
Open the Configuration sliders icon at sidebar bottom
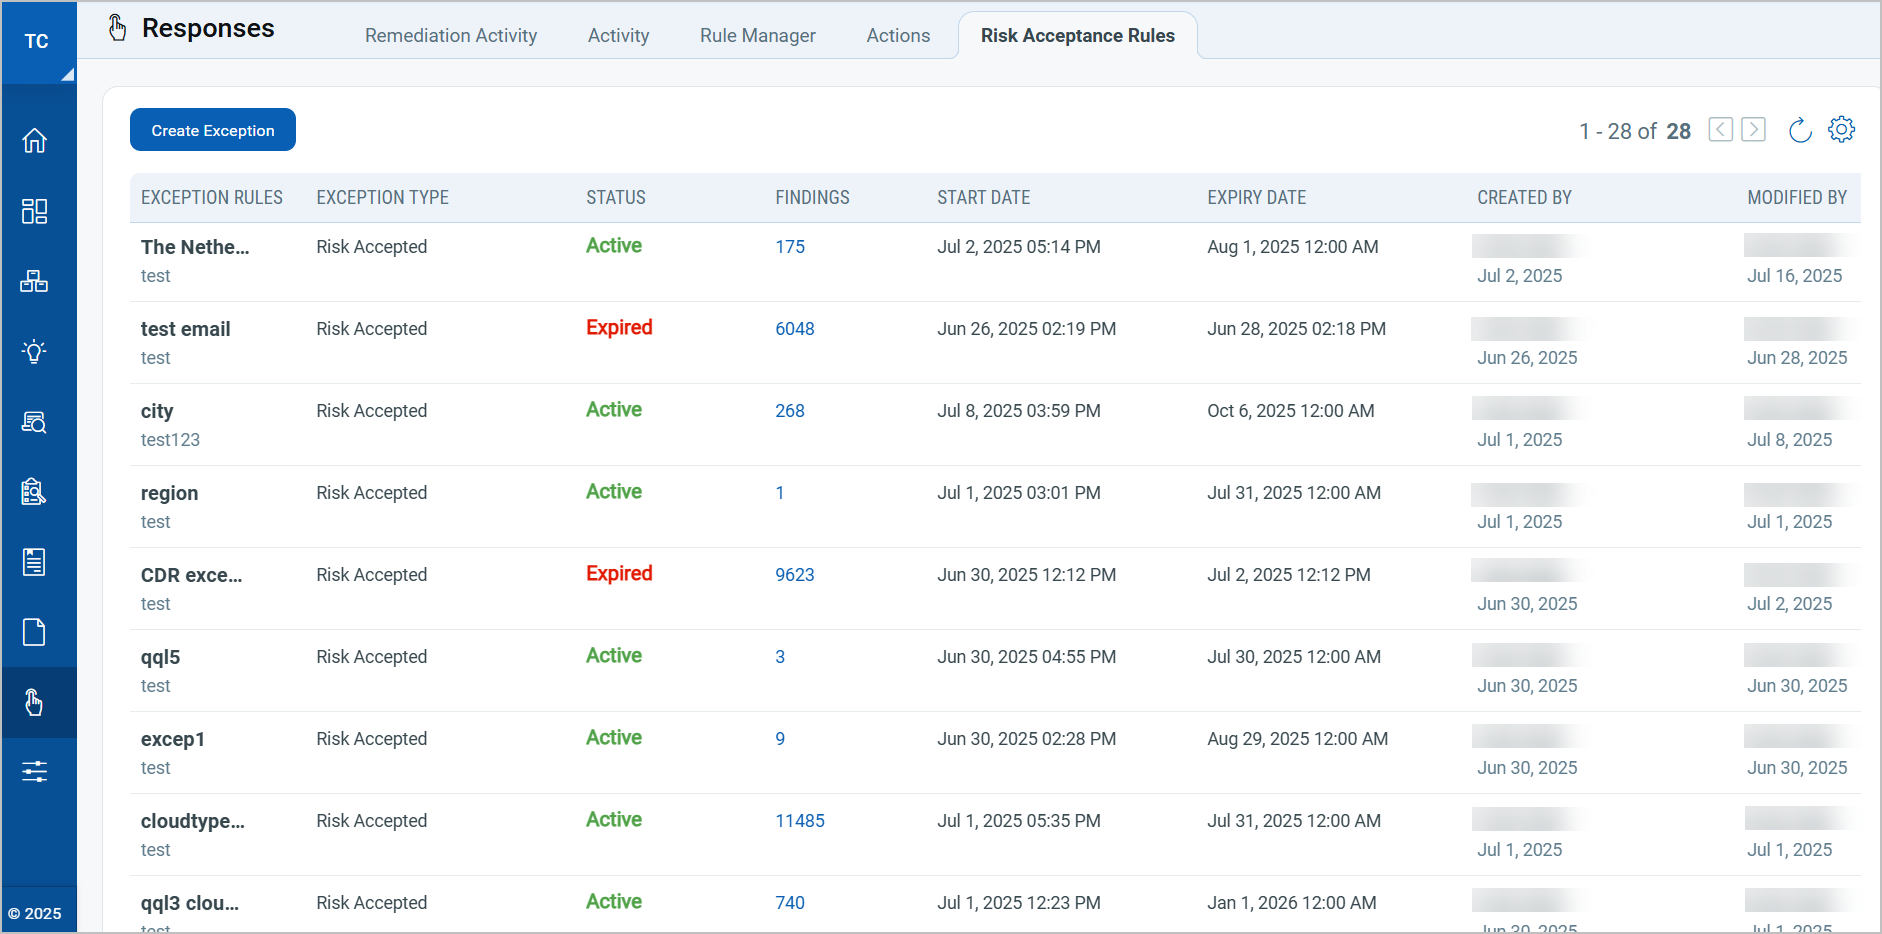point(35,771)
